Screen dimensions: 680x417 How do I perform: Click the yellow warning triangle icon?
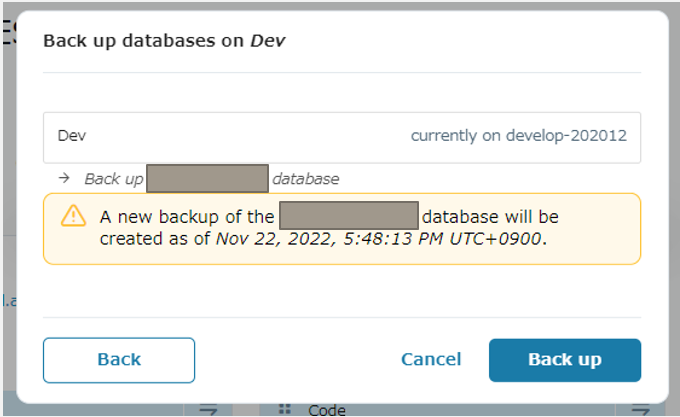tap(73, 215)
